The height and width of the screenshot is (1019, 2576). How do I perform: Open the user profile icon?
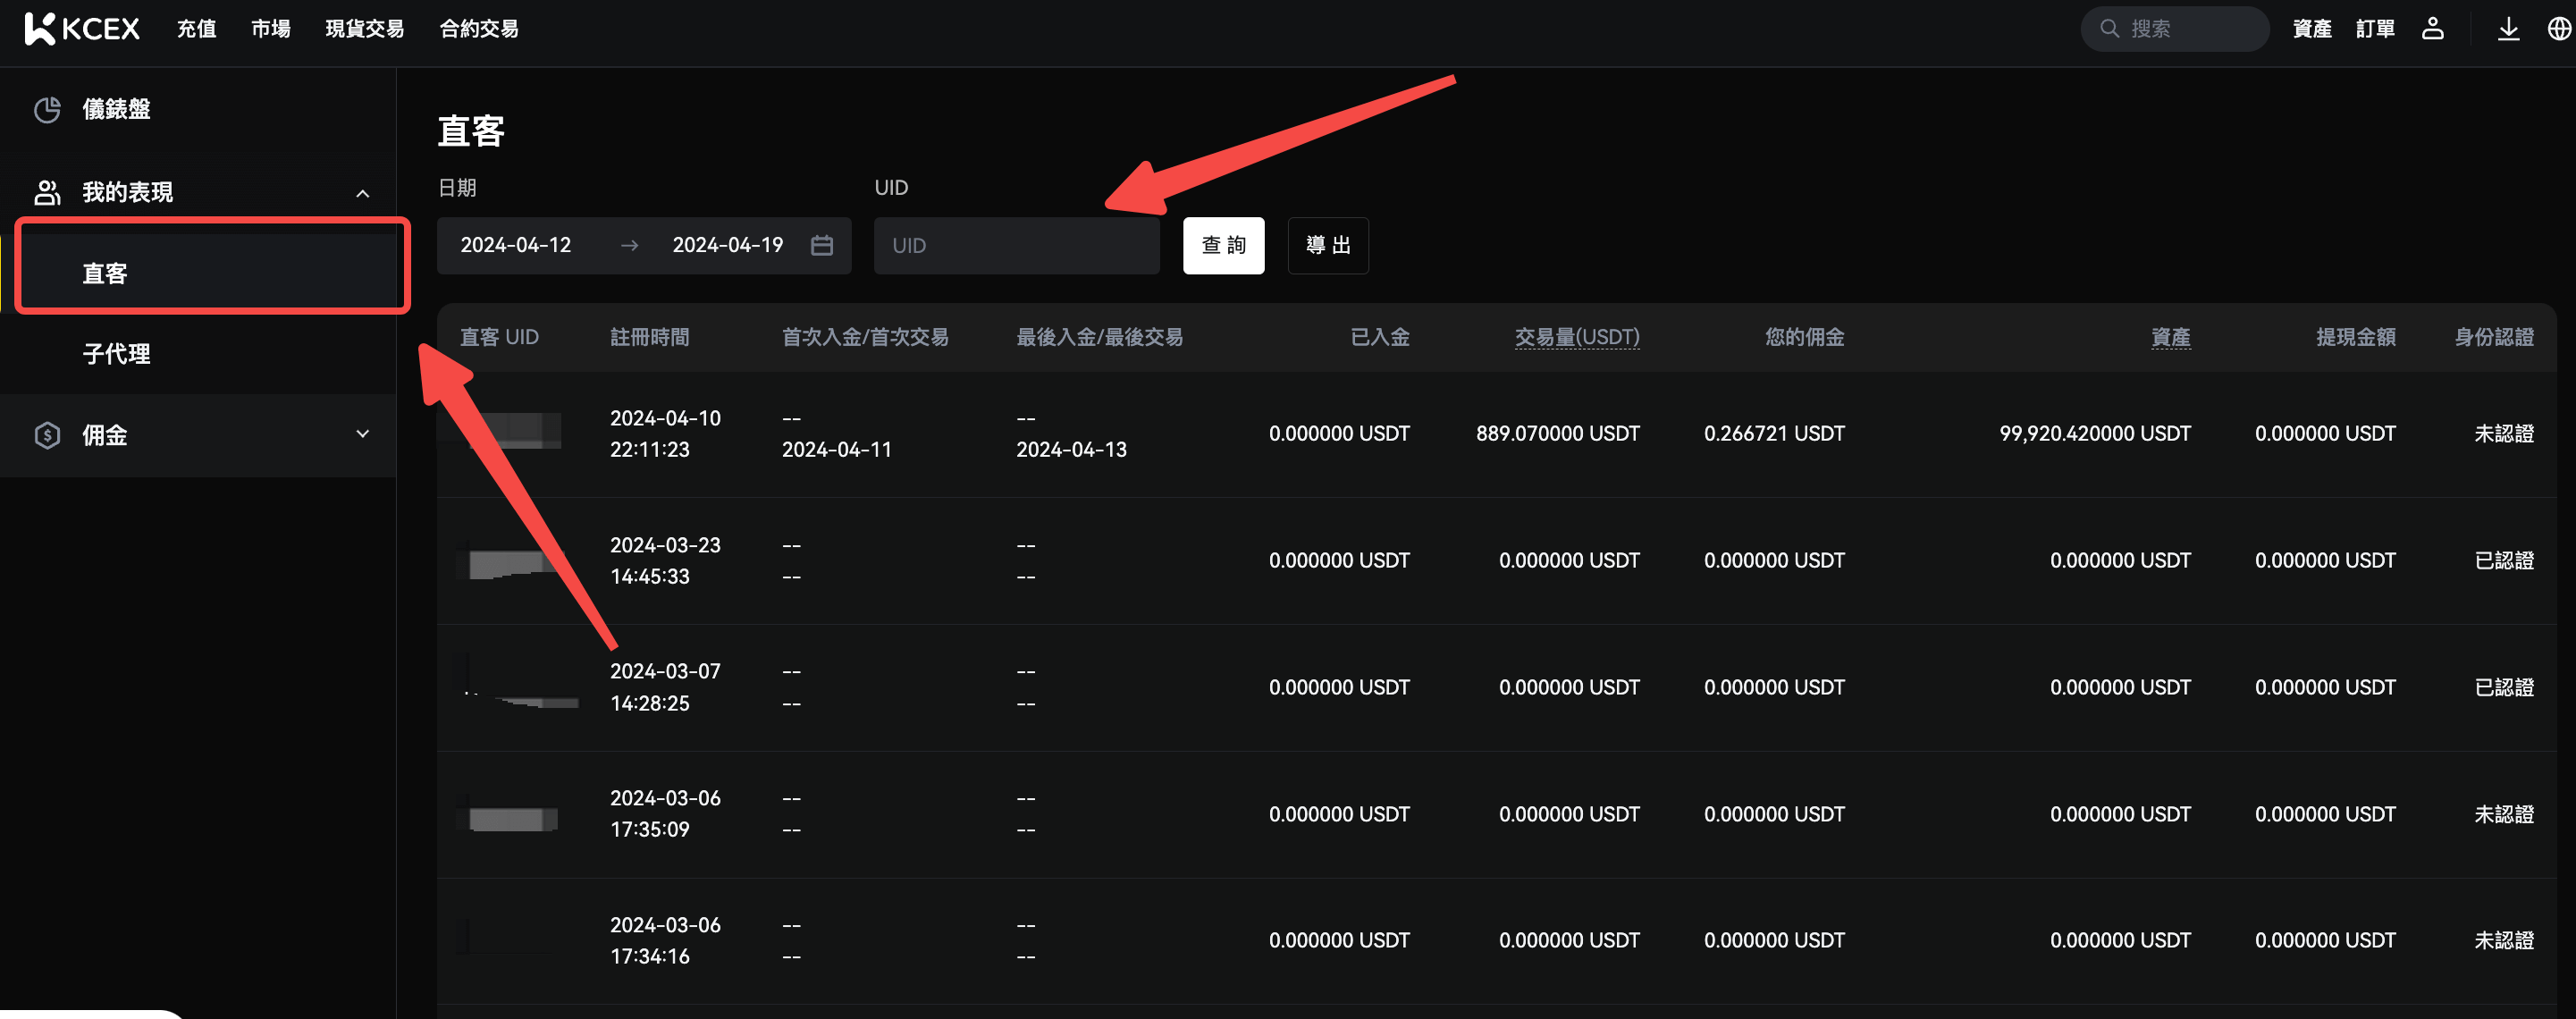click(2432, 29)
